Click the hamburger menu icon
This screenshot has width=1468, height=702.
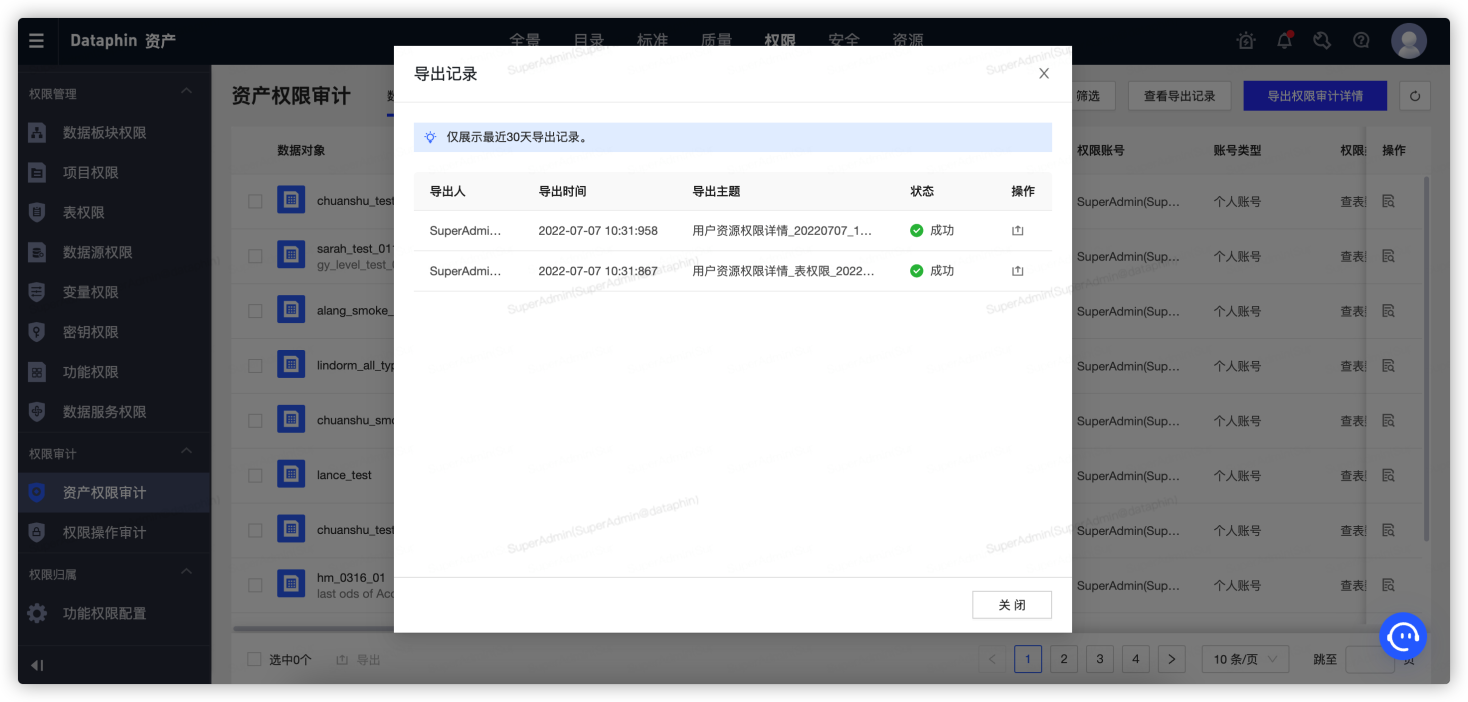click(x=36, y=40)
